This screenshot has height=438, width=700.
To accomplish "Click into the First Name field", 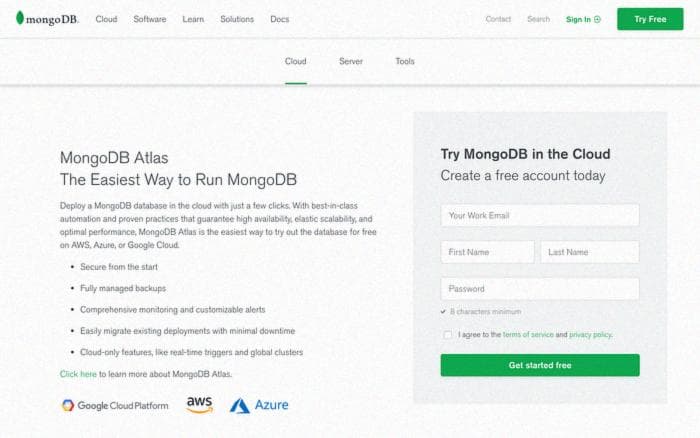I will pos(487,252).
